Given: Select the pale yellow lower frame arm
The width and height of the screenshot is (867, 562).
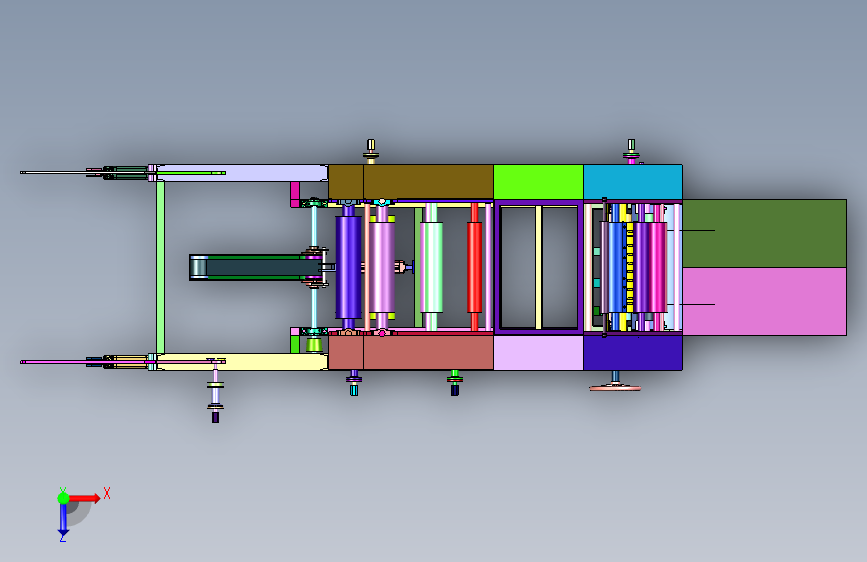Looking at the screenshot, I should pos(241,362).
